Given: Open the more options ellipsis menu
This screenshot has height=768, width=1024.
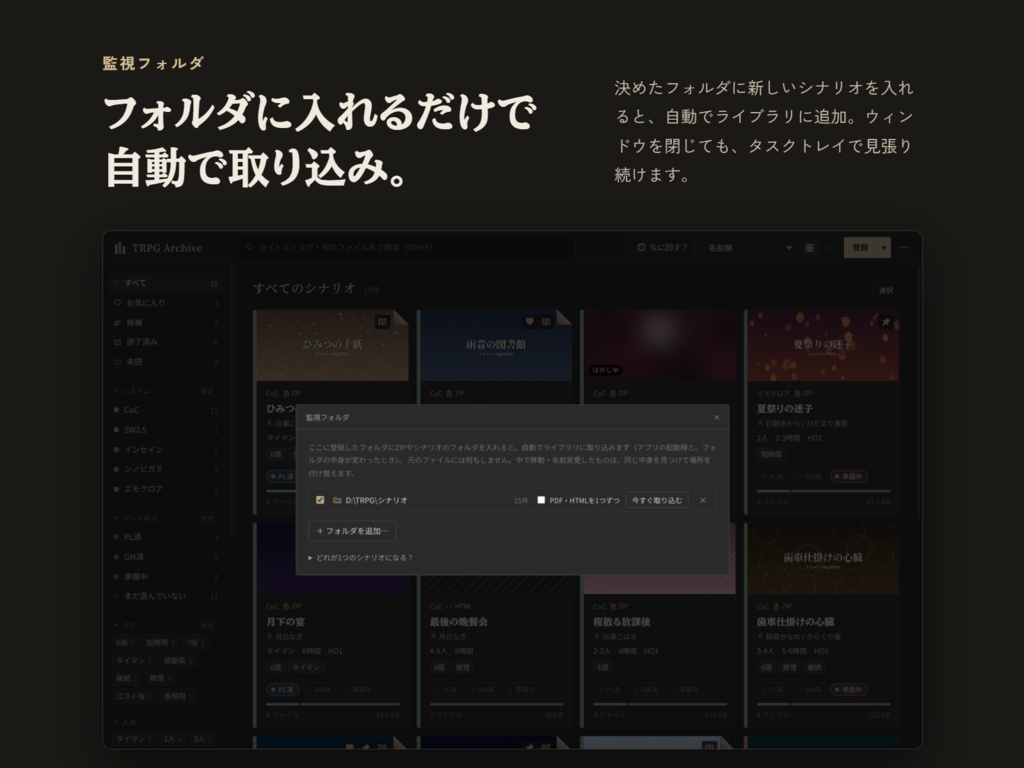Looking at the screenshot, I should (x=904, y=248).
